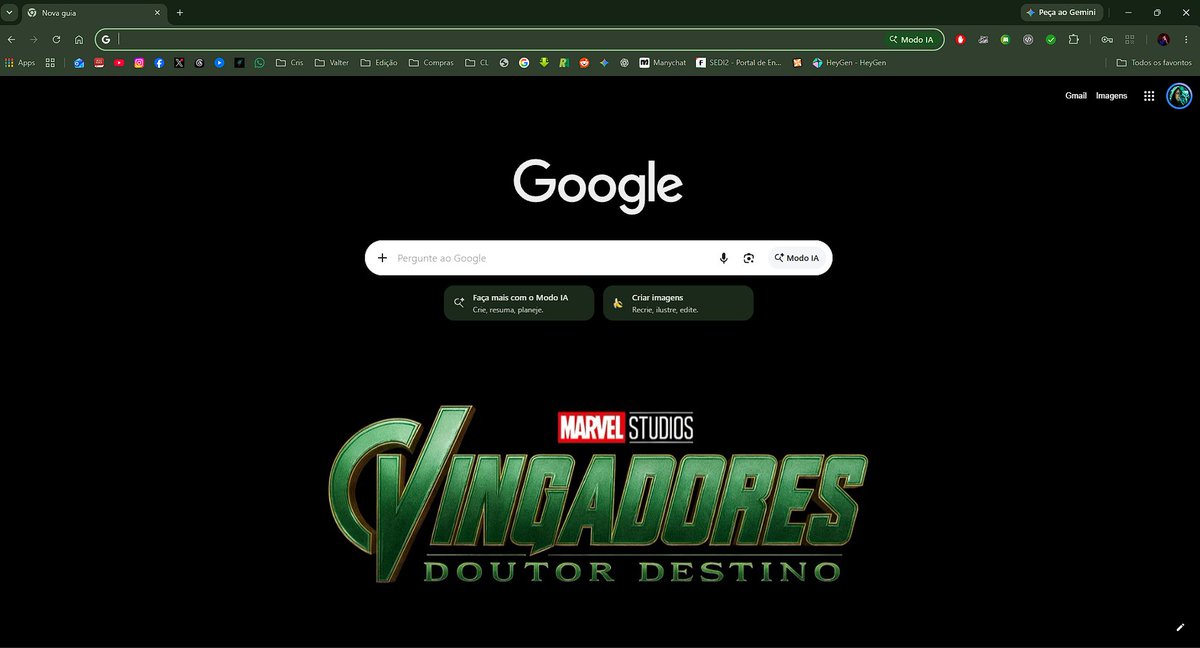Open the Reddit bookmark icon
This screenshot has width=1200, height=648.
[x=584, y=63]
